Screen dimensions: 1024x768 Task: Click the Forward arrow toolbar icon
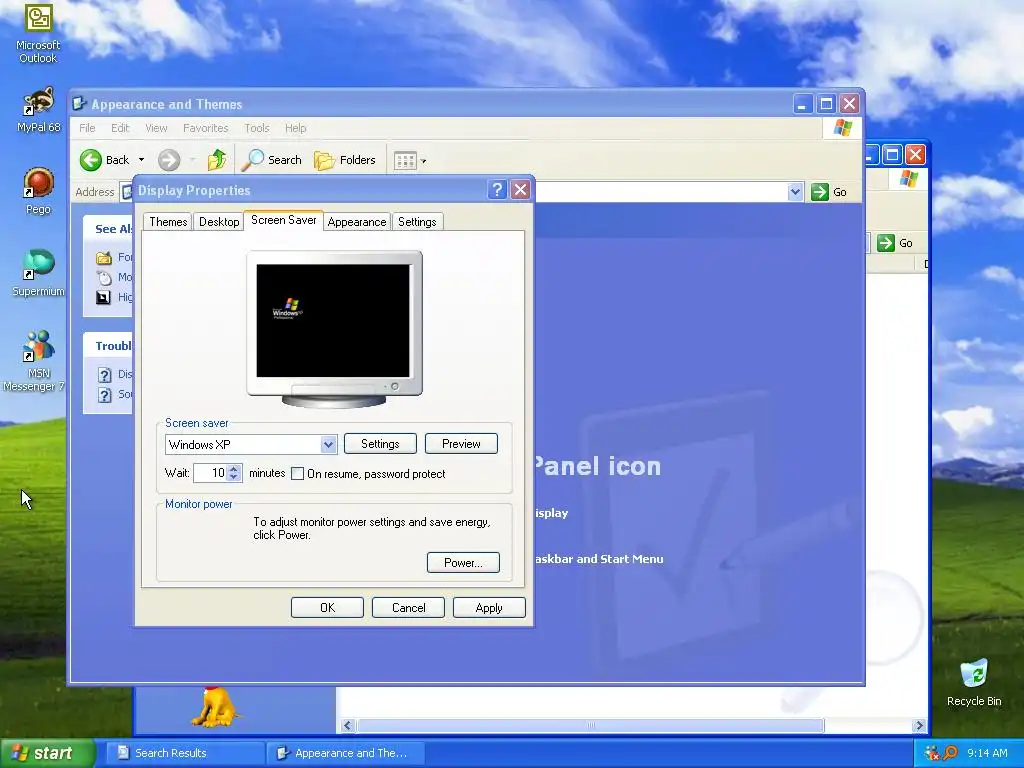(169, 160)
